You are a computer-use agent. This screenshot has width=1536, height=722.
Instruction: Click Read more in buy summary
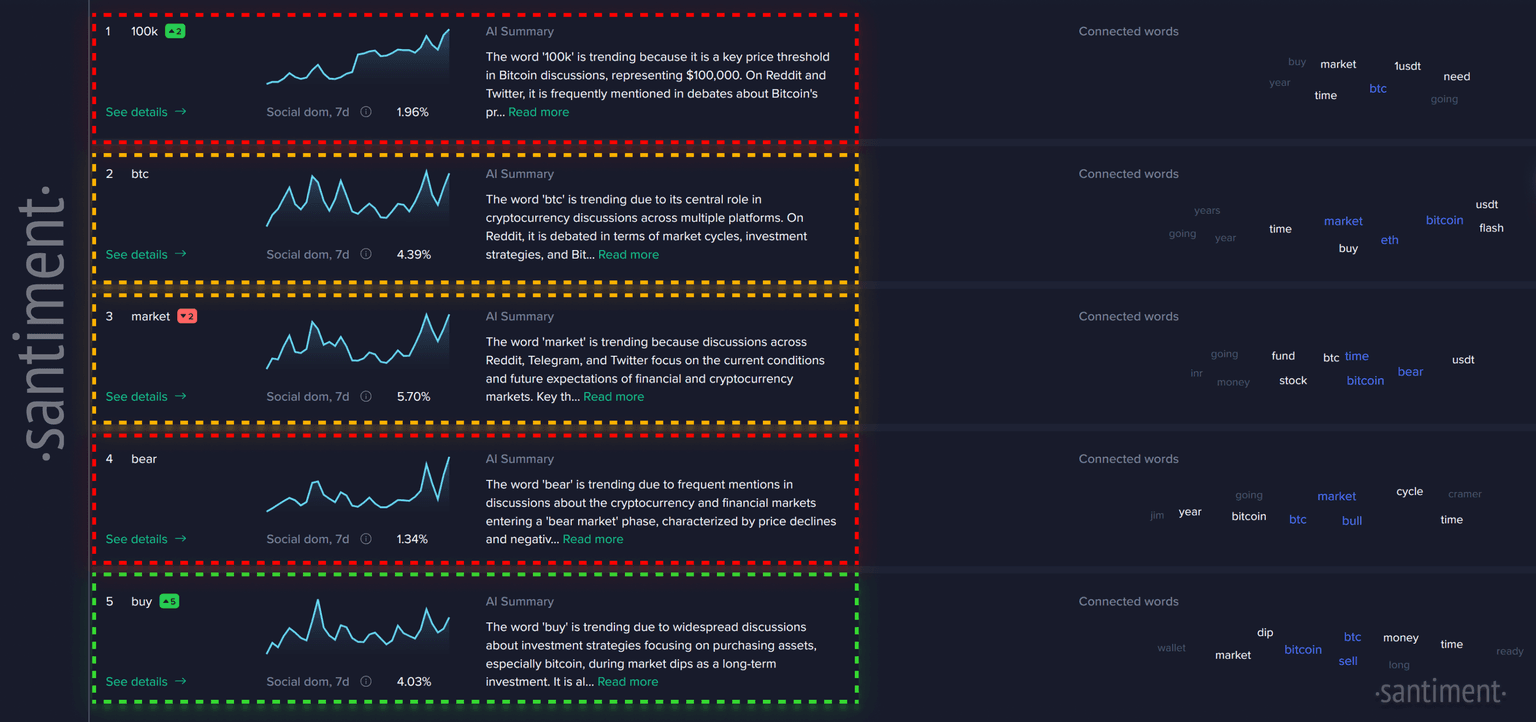(627, 682)
